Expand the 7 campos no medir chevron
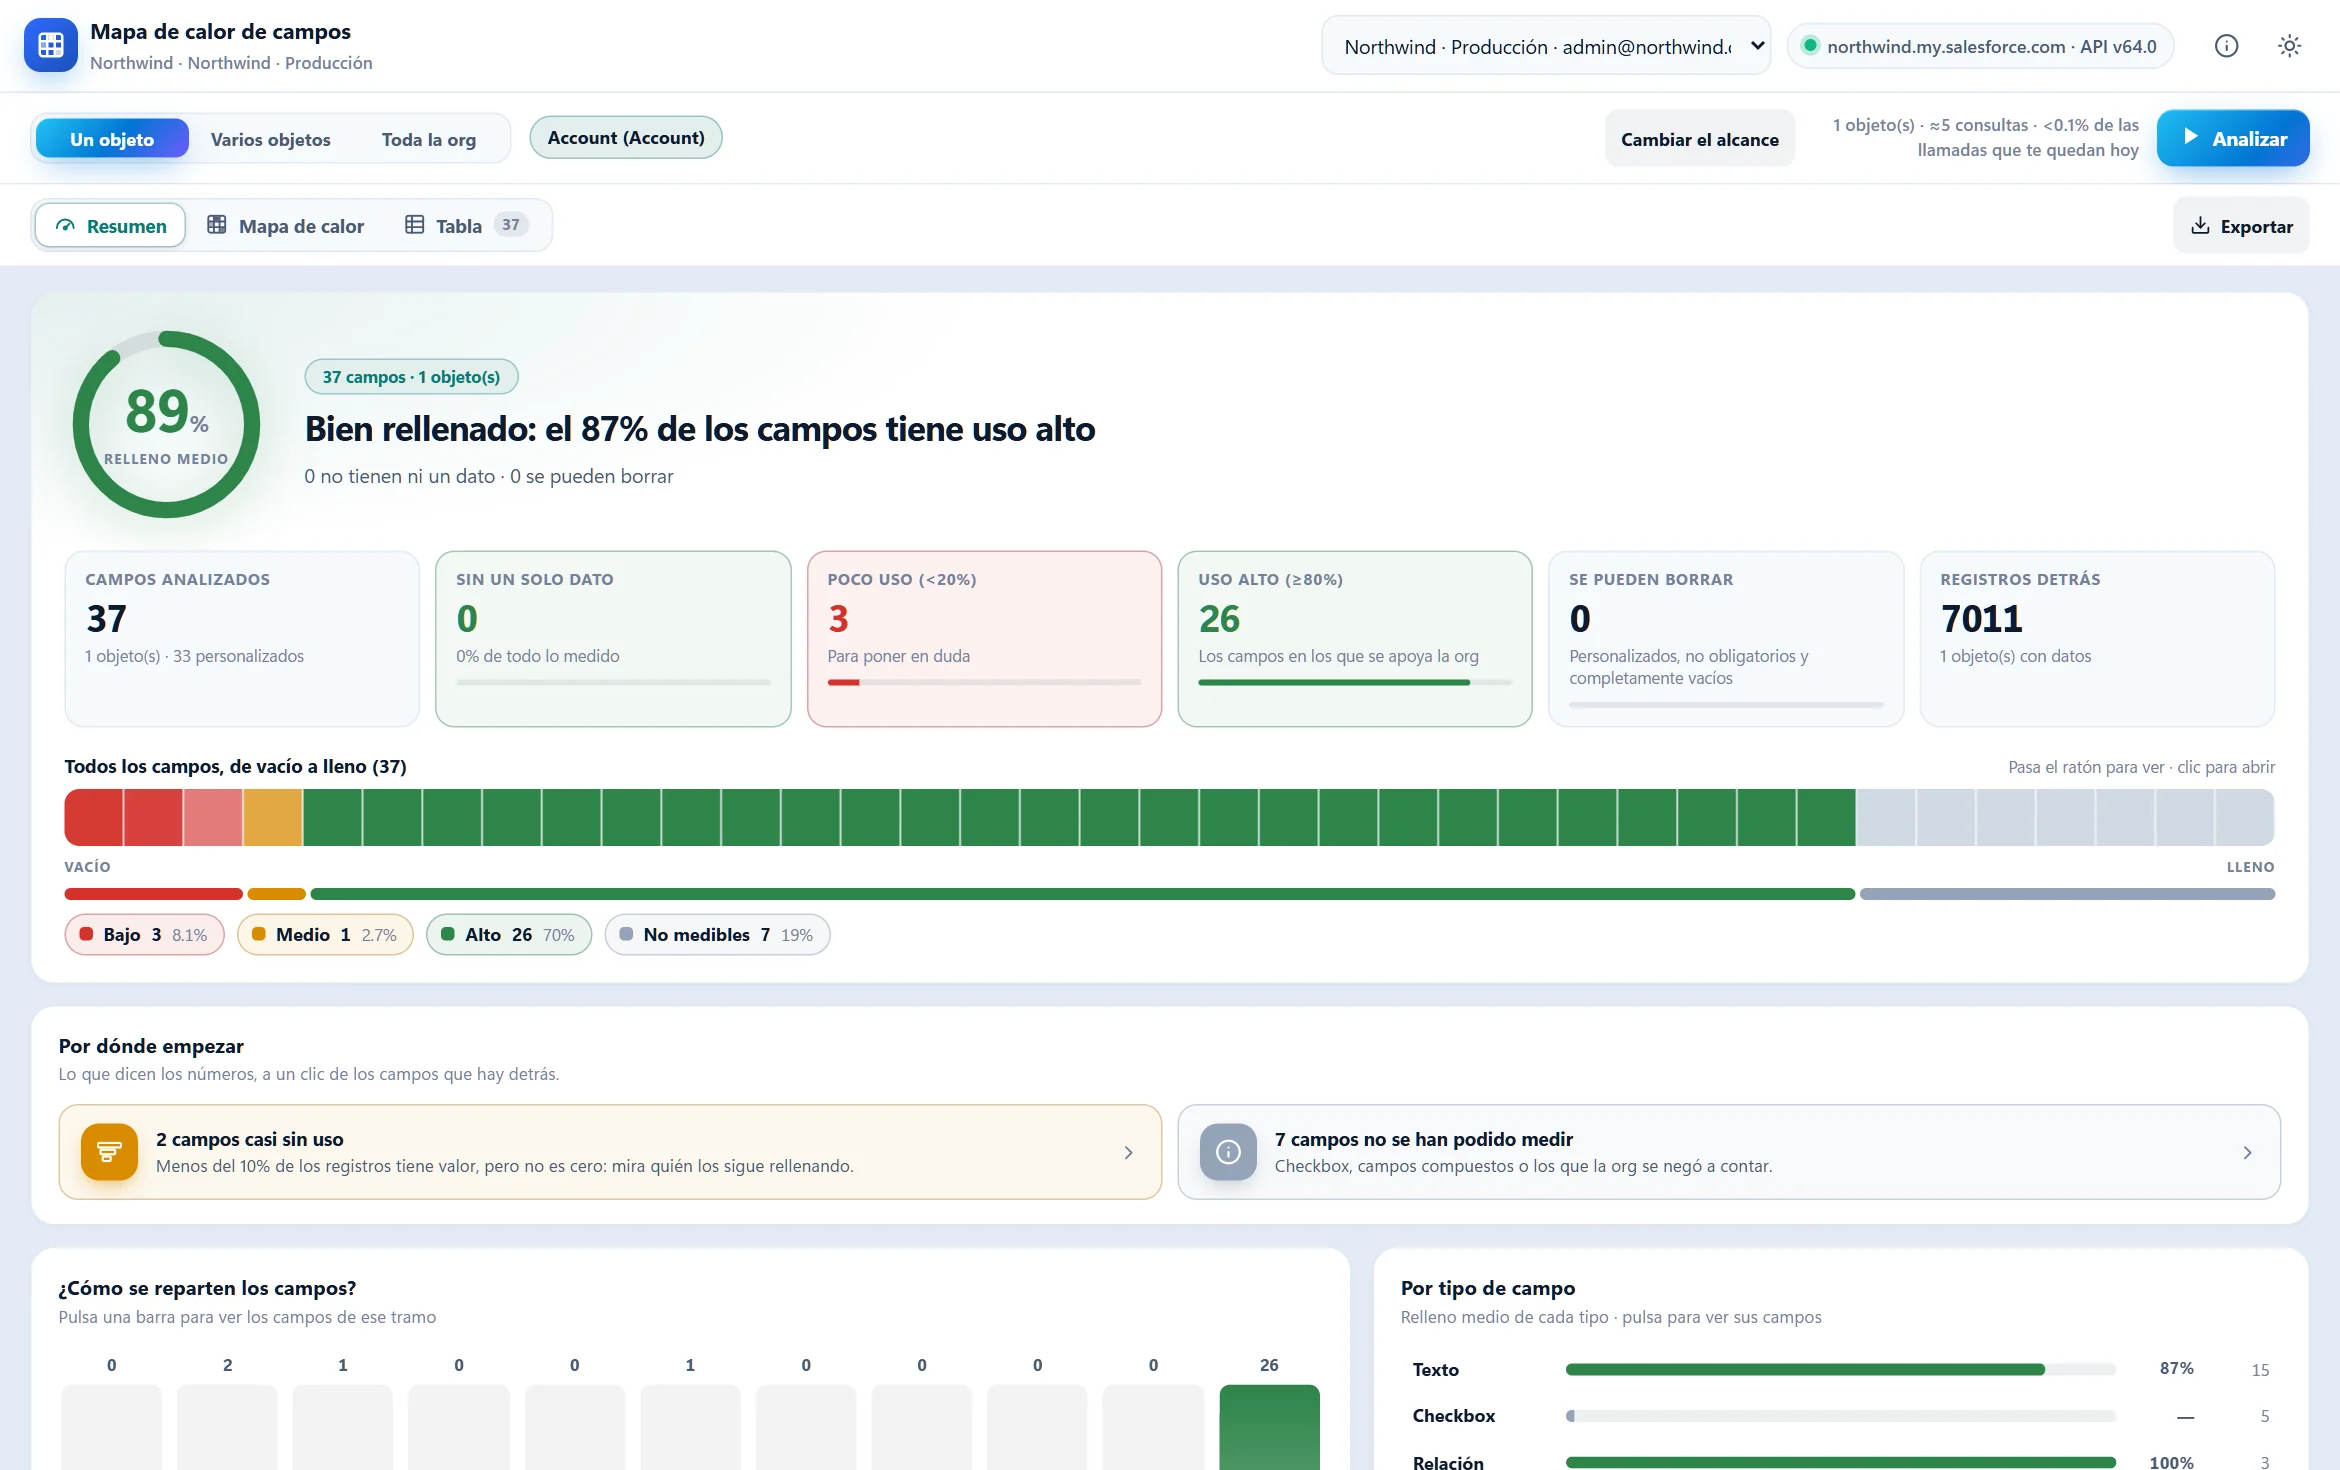The height and width of the screenshot is (1470, 2340). coord(2248,1153)
